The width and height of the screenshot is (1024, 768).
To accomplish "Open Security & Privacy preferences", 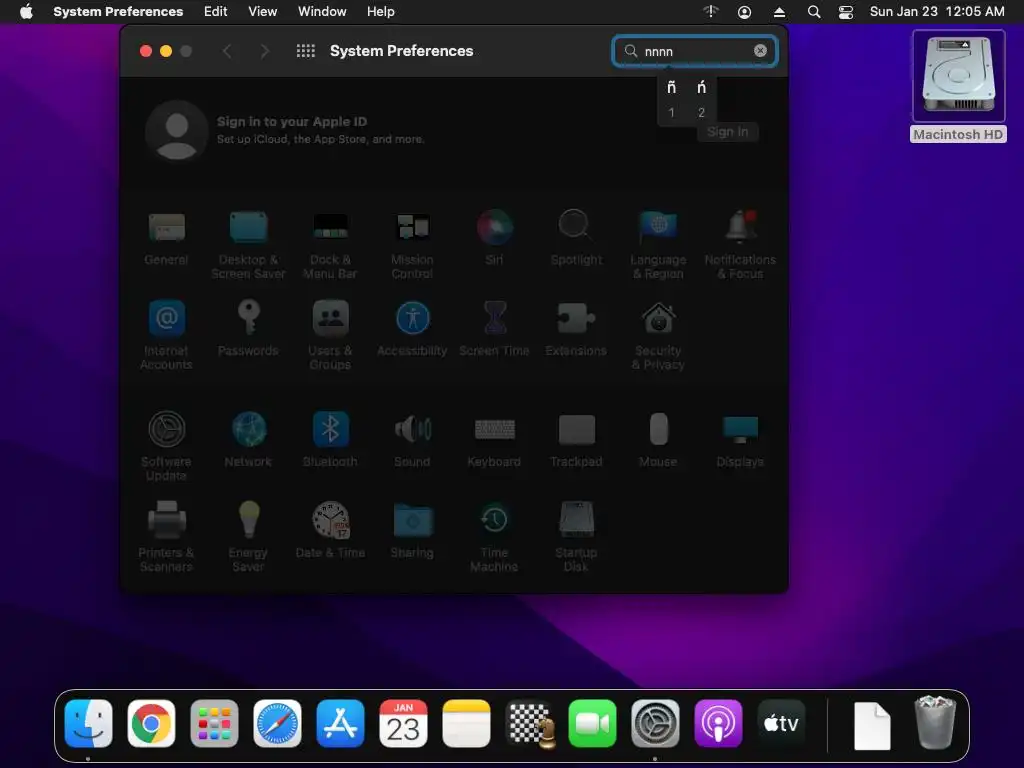I will pyautogui.click(x=658, y=336).
